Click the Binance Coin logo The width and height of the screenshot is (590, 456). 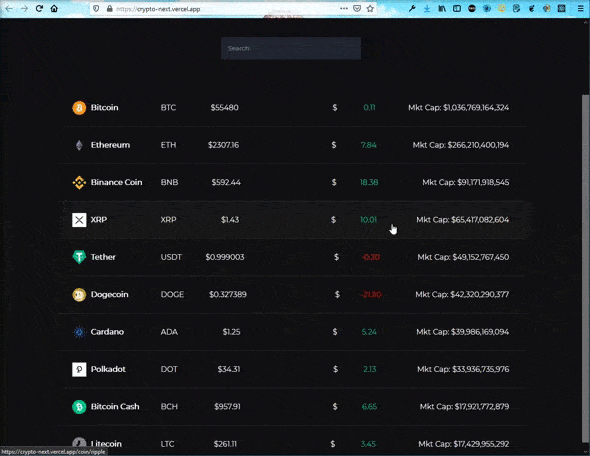point(79,182)
